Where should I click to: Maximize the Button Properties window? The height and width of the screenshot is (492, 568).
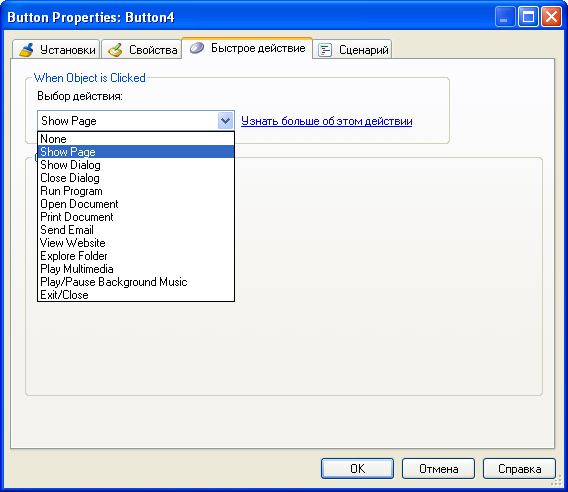[x=528, y=17]
